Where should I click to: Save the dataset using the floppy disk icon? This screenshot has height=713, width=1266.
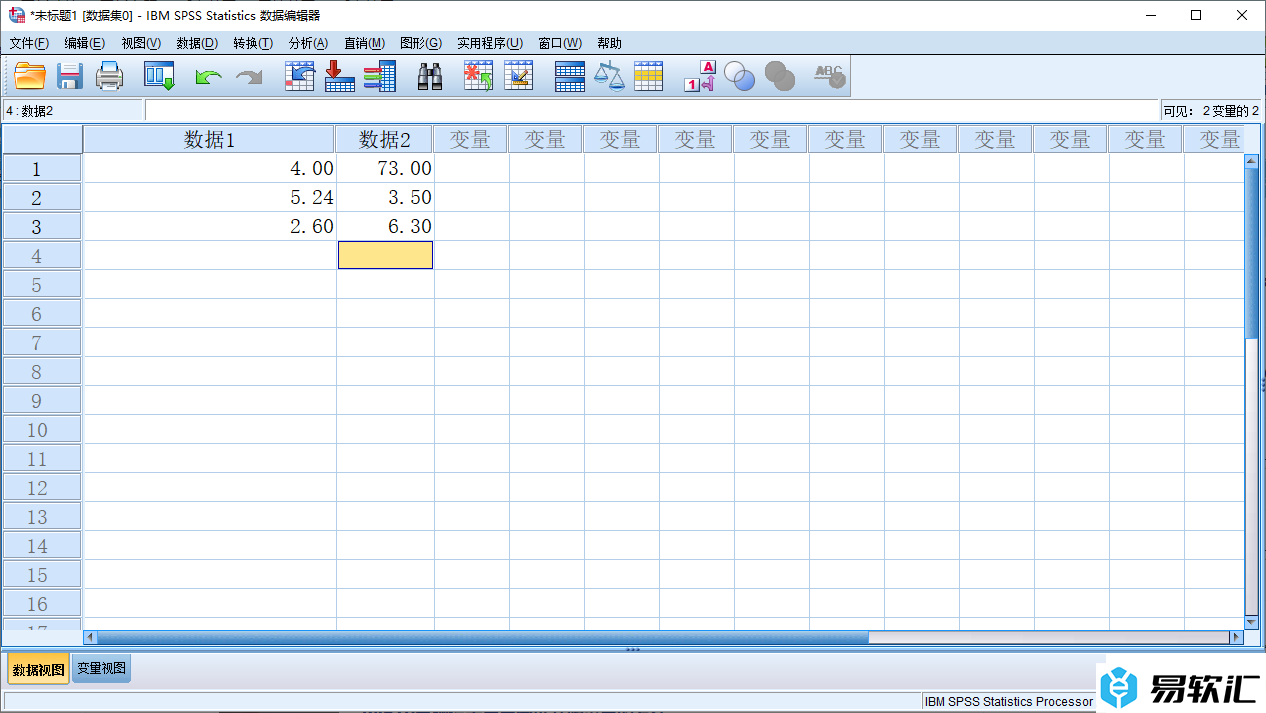pyautogui.click(x=69, y=76)
